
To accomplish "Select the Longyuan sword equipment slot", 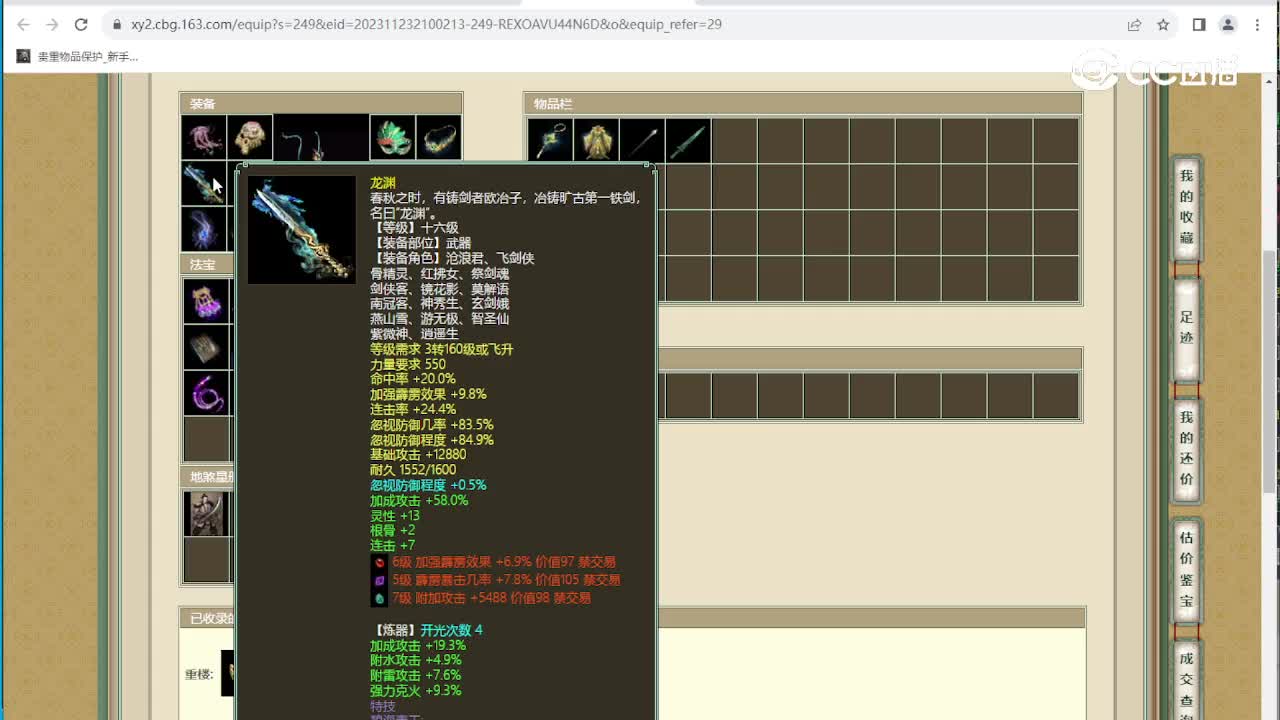I will point(203,183).
